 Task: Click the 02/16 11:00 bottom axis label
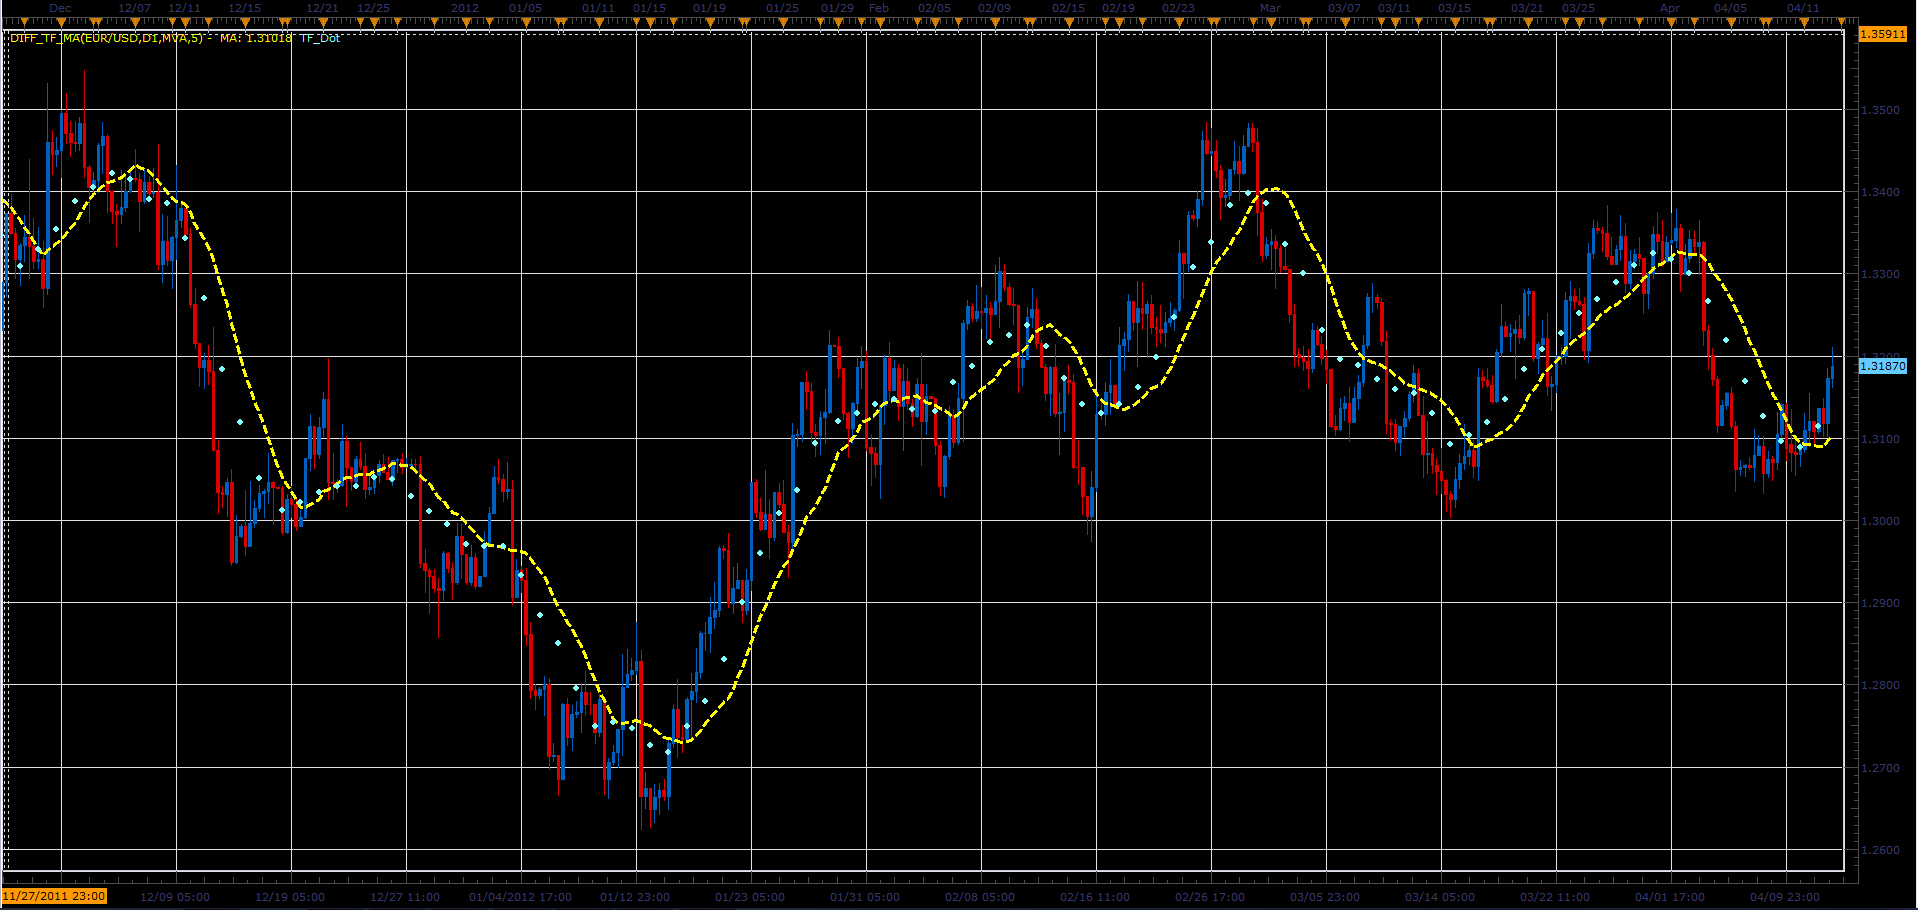pos(1095,897)
